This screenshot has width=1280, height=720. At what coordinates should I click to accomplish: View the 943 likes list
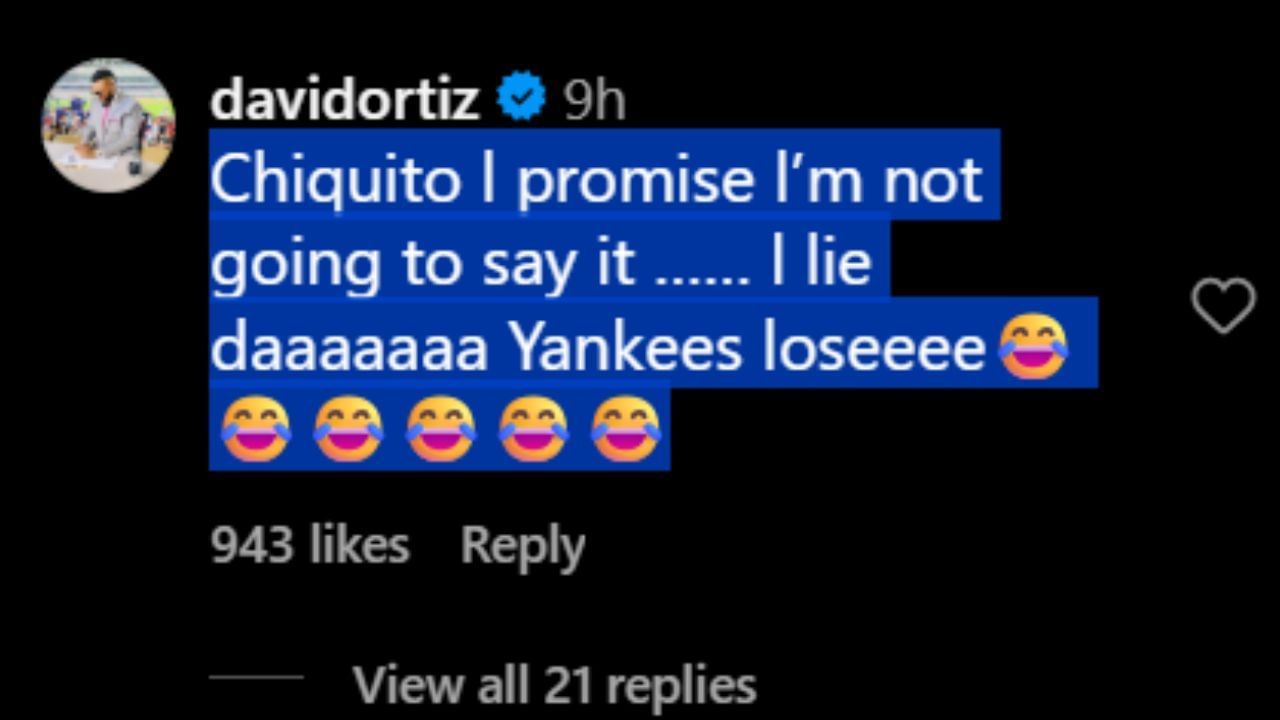click(x=310, y=546)
